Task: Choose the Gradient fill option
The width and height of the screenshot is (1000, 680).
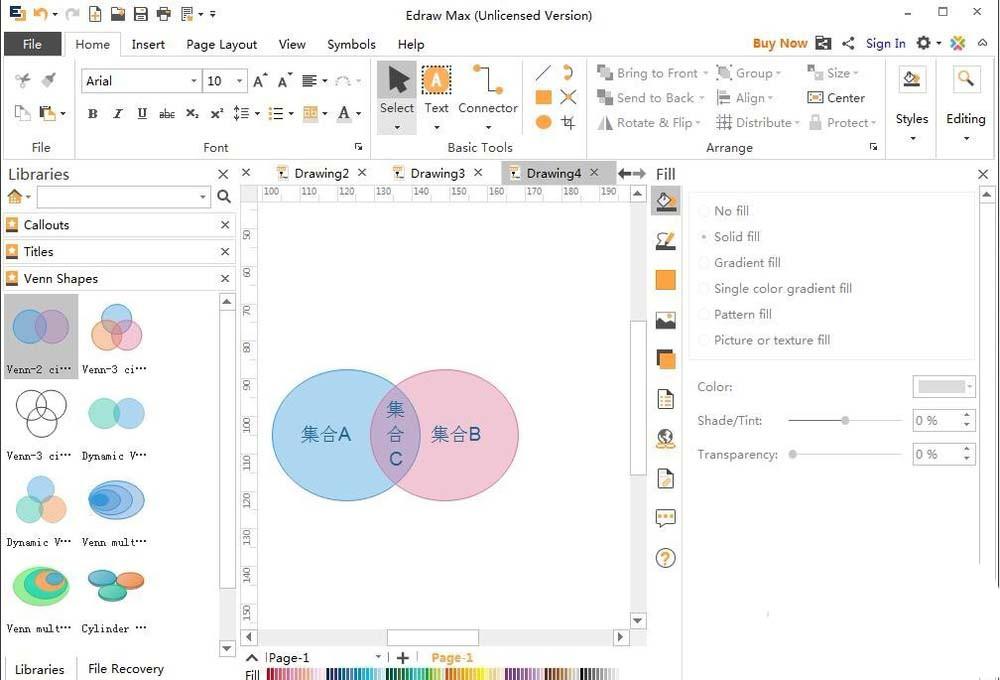Action: coord(704,263)
